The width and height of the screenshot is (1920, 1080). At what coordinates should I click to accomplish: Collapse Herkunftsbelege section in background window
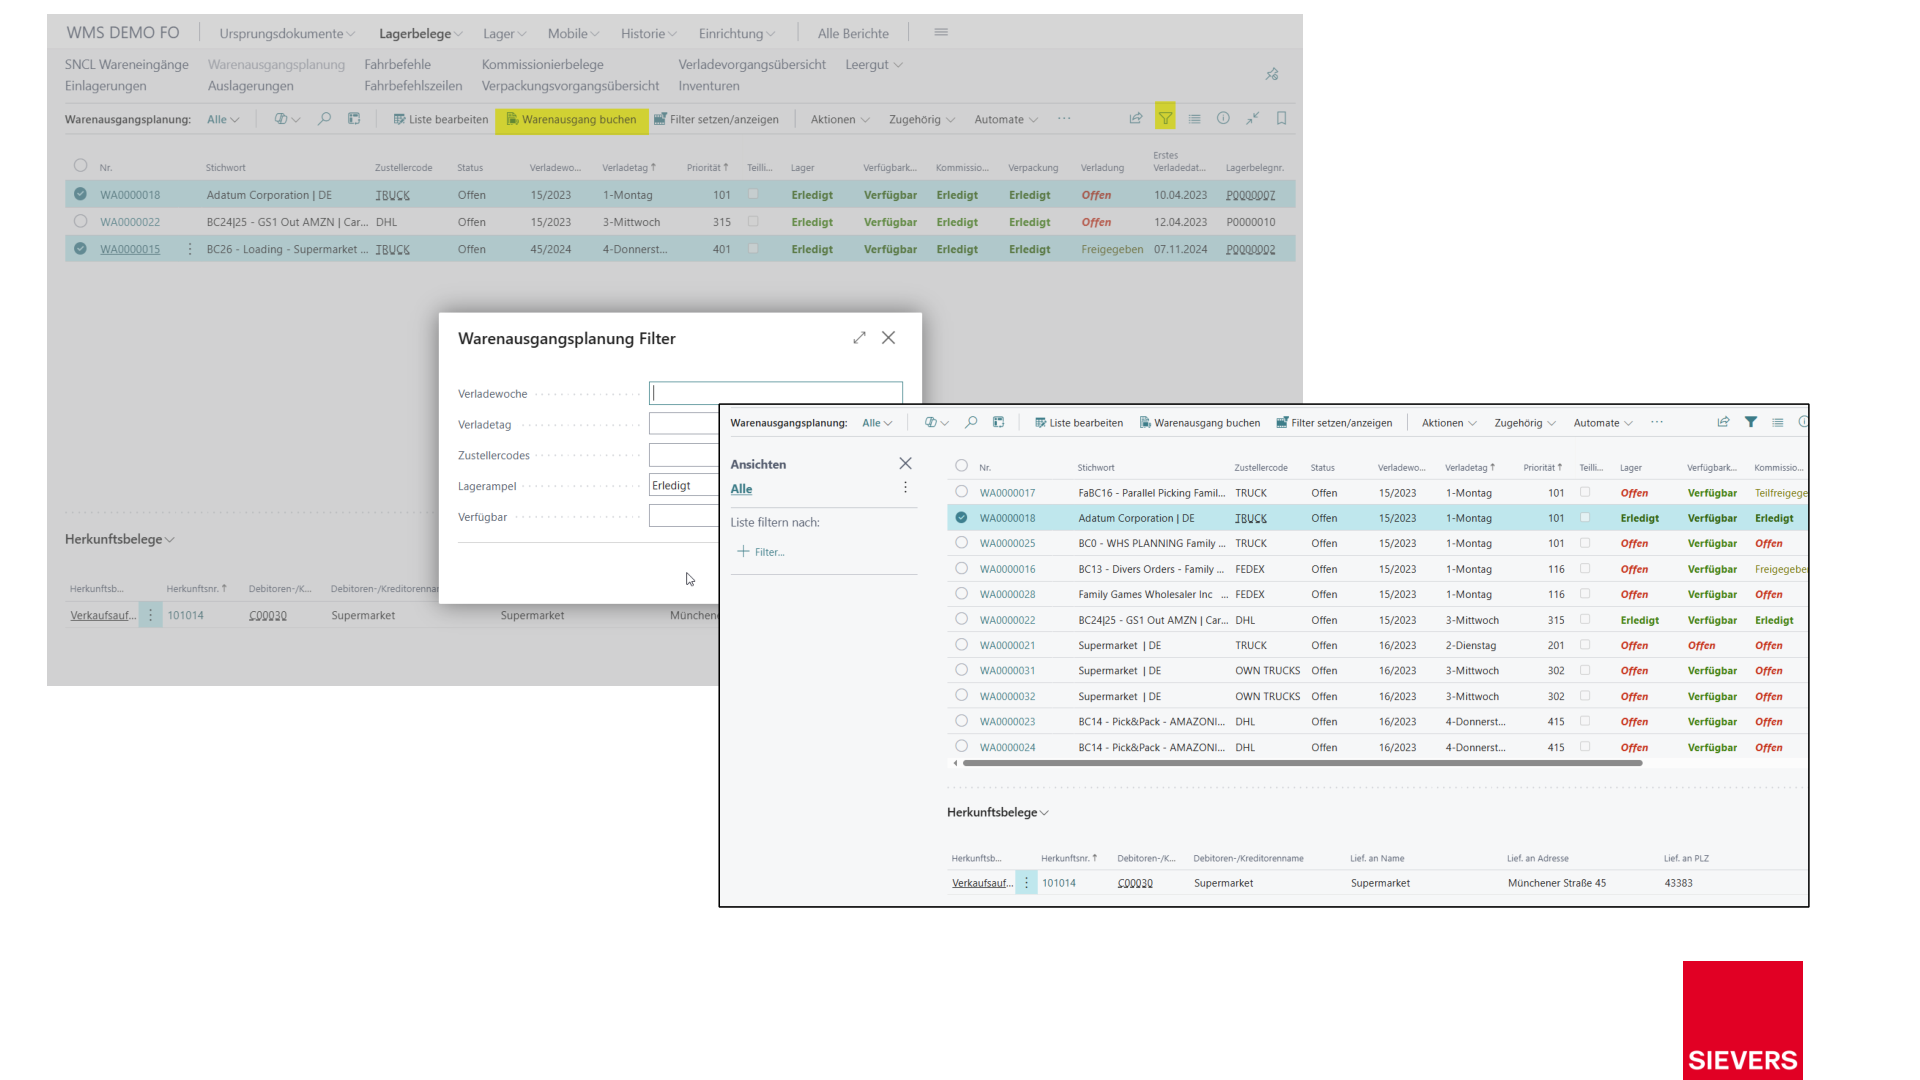[x=120, y=539]
